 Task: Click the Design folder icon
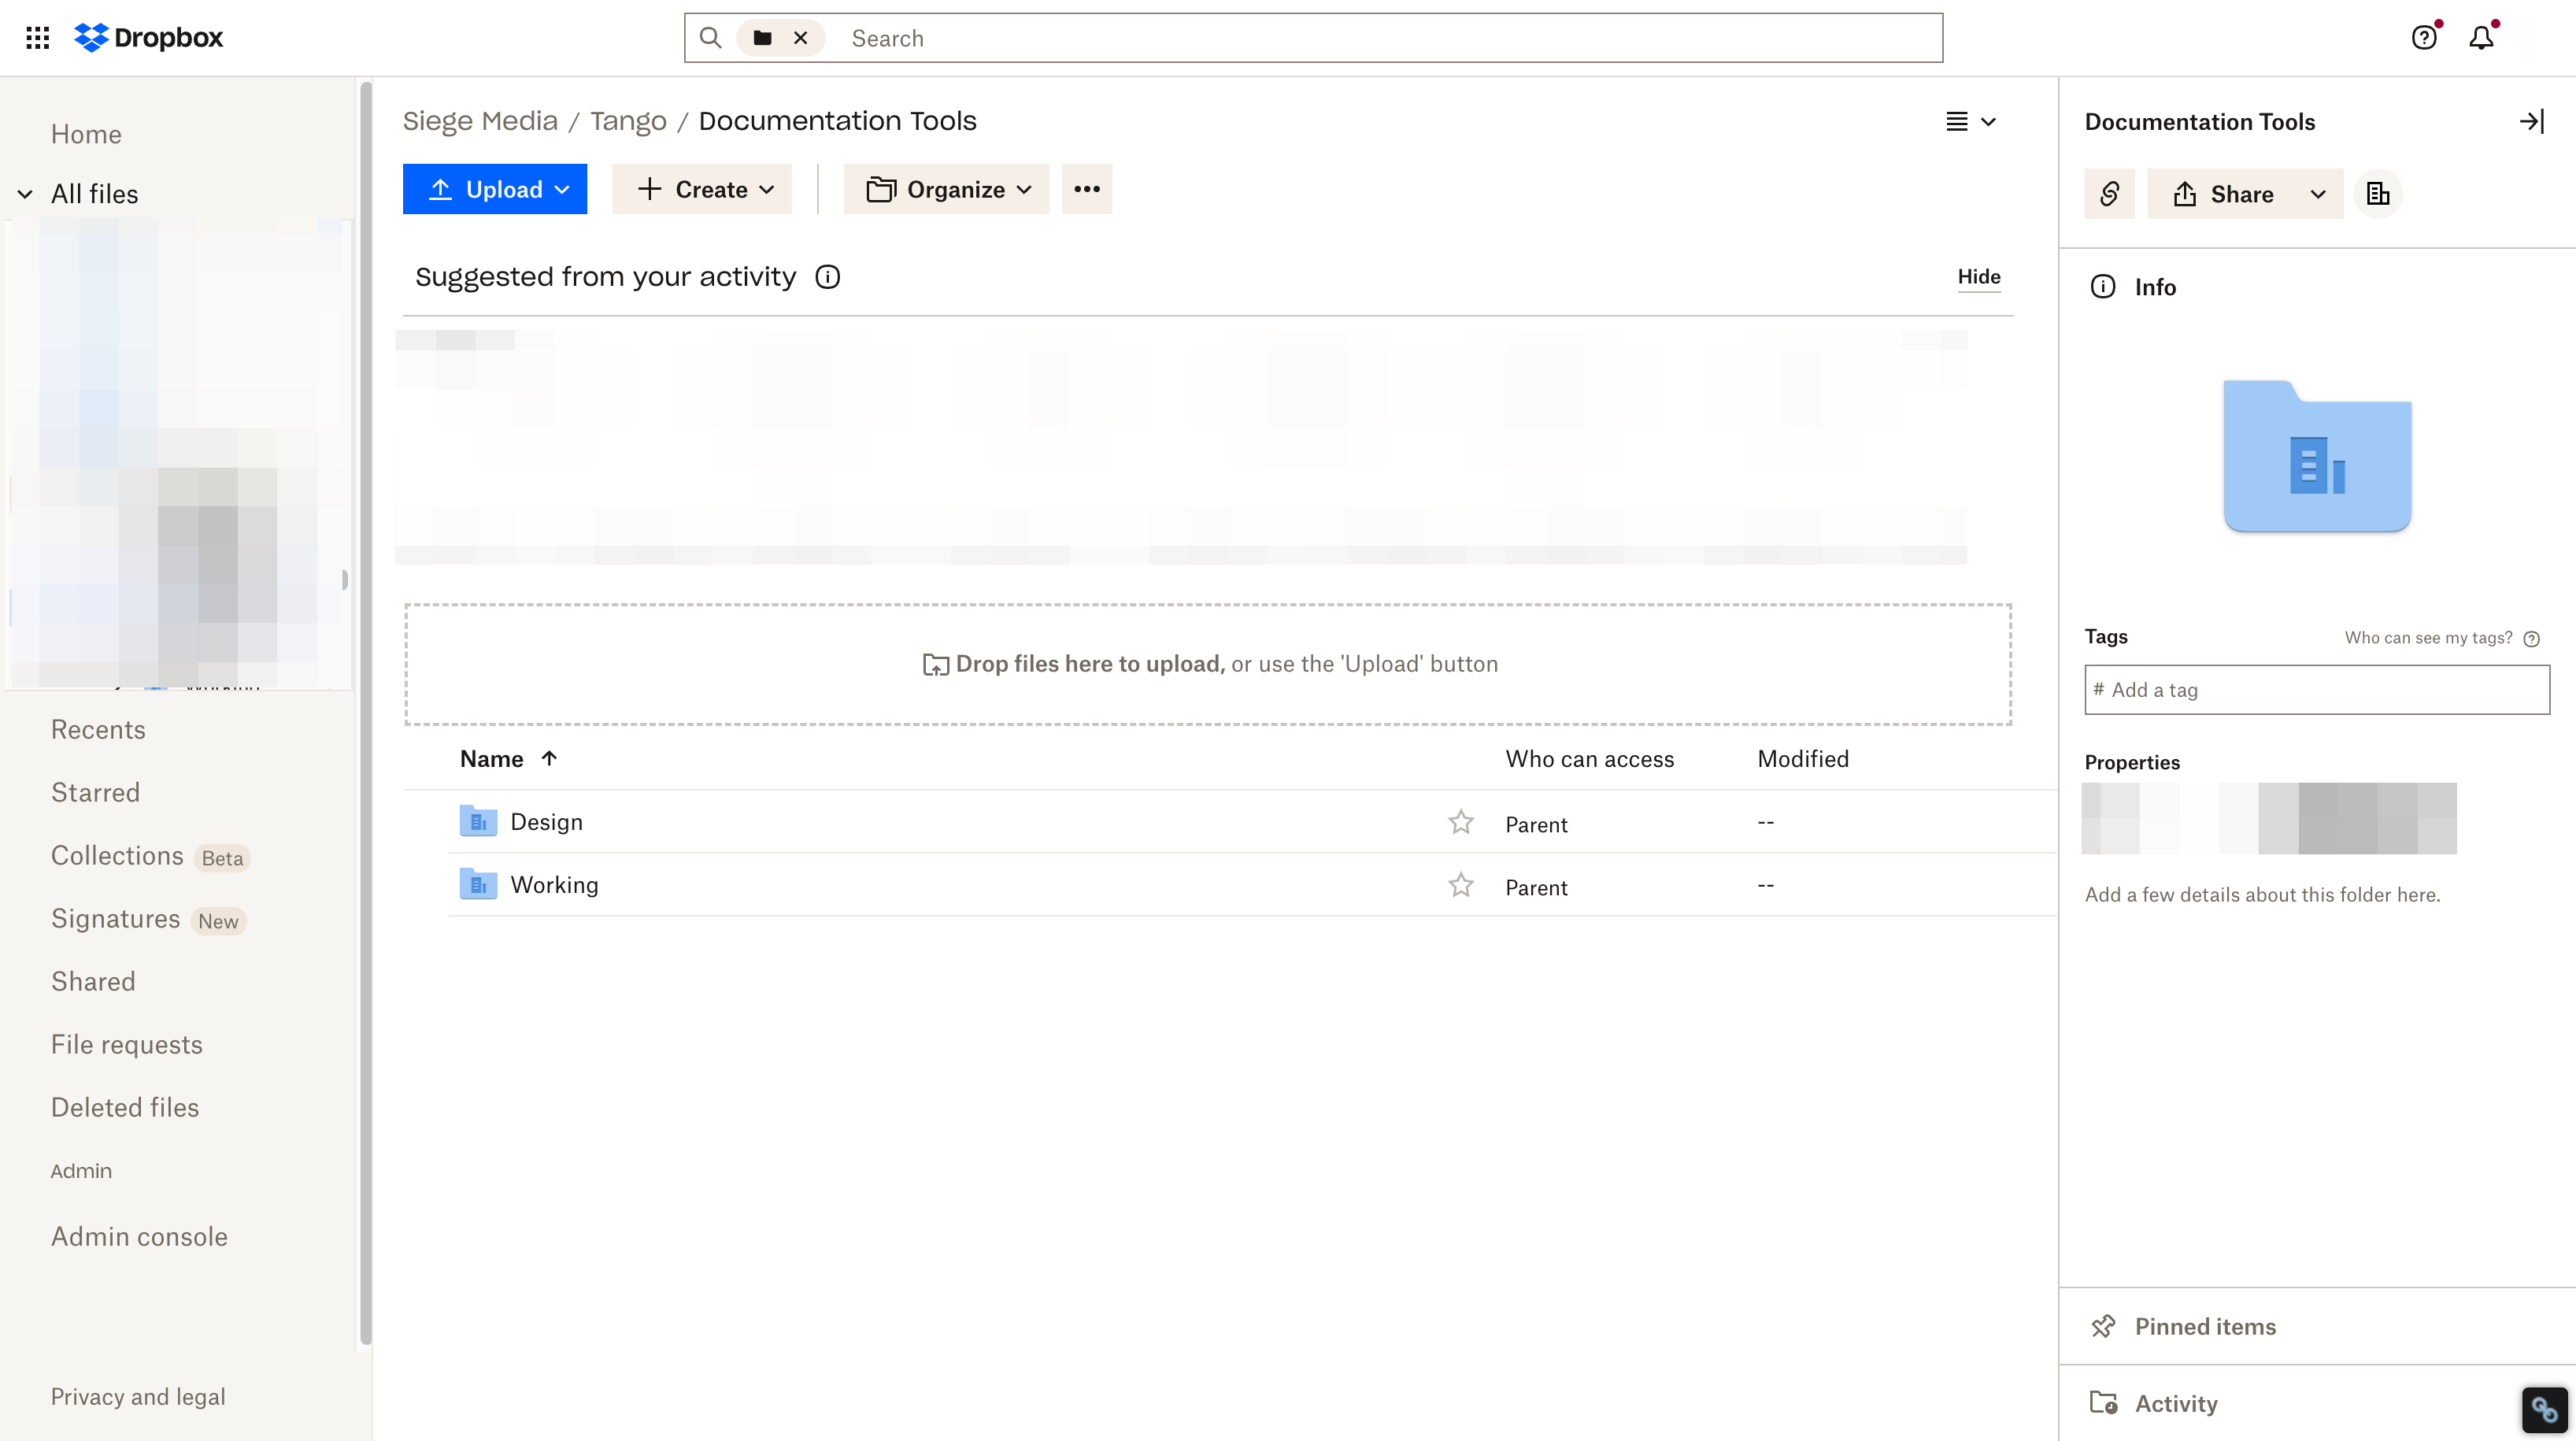coord(478,821)
